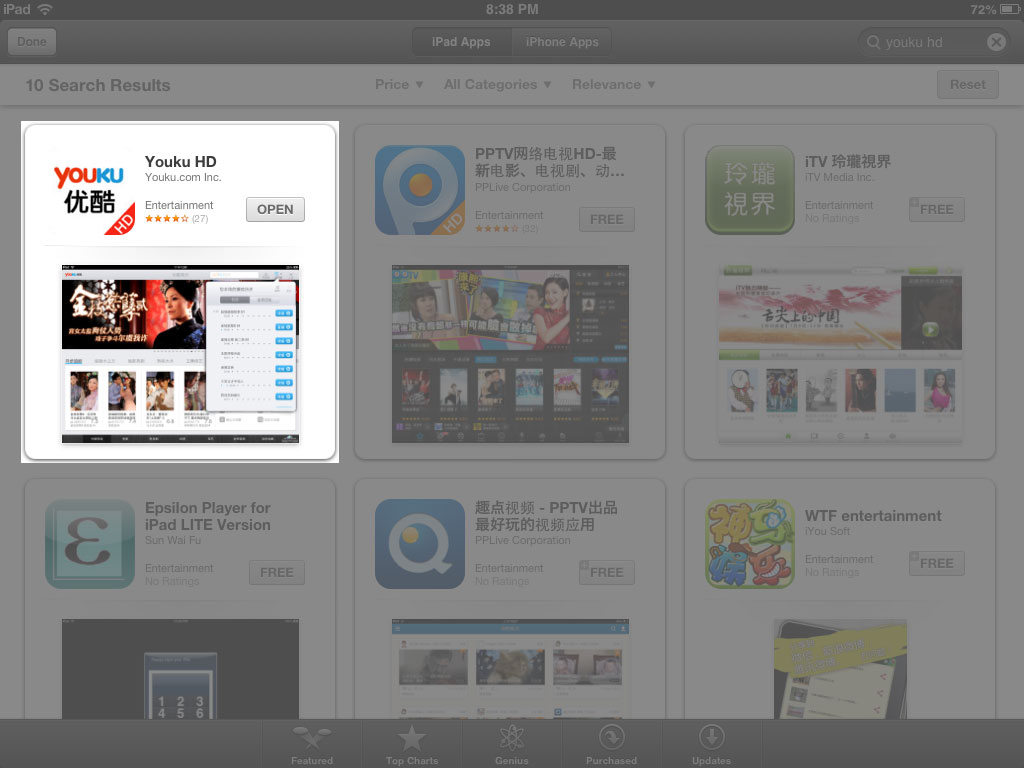The height and width of the screenshot is (768, 1024).
Task: Open the Youku HD app
Action: 275,209
